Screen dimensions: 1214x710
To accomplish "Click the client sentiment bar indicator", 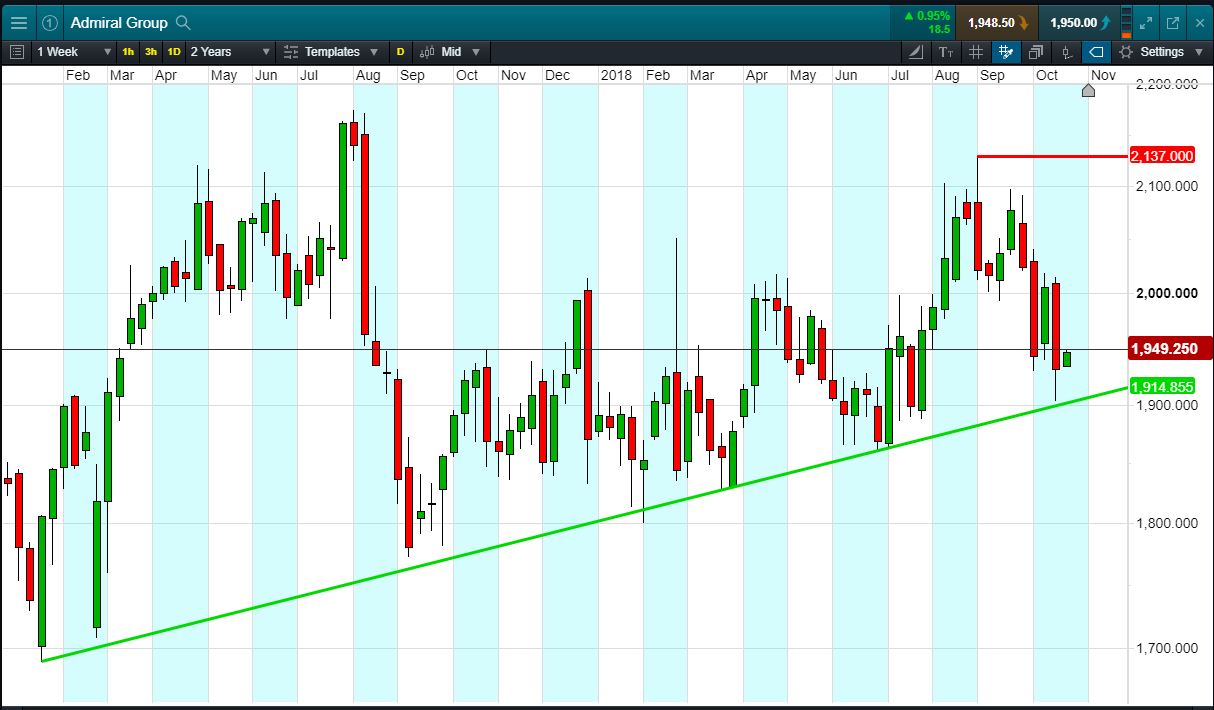I will (x=1127, y=22).
